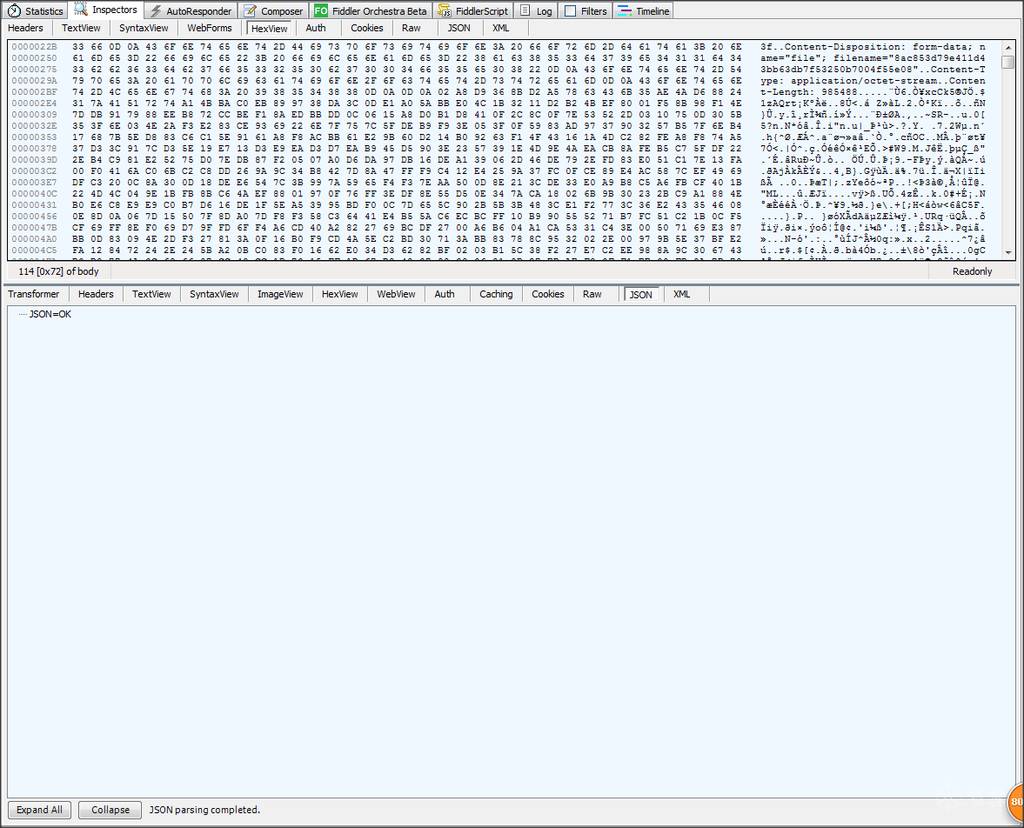Click the Expand All button
The height and width of the screenshot is (828, 1024).
39,810
